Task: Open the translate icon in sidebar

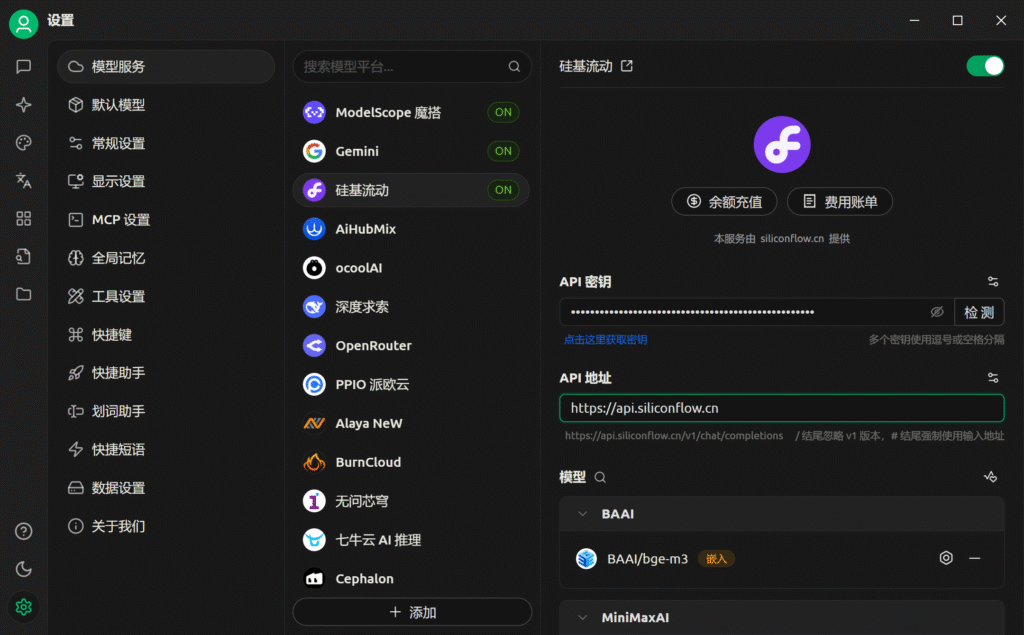Action: click(x=24, y=181)
